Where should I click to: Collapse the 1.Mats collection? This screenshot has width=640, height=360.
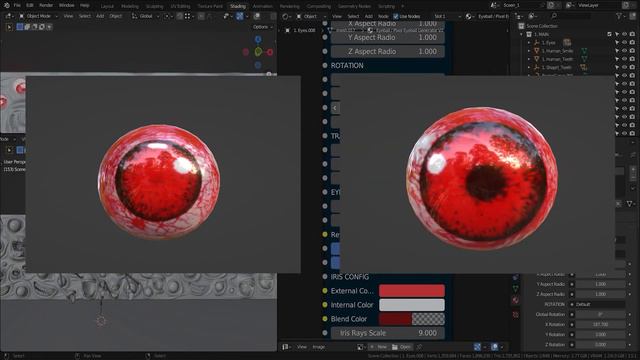tap(522, 34)
